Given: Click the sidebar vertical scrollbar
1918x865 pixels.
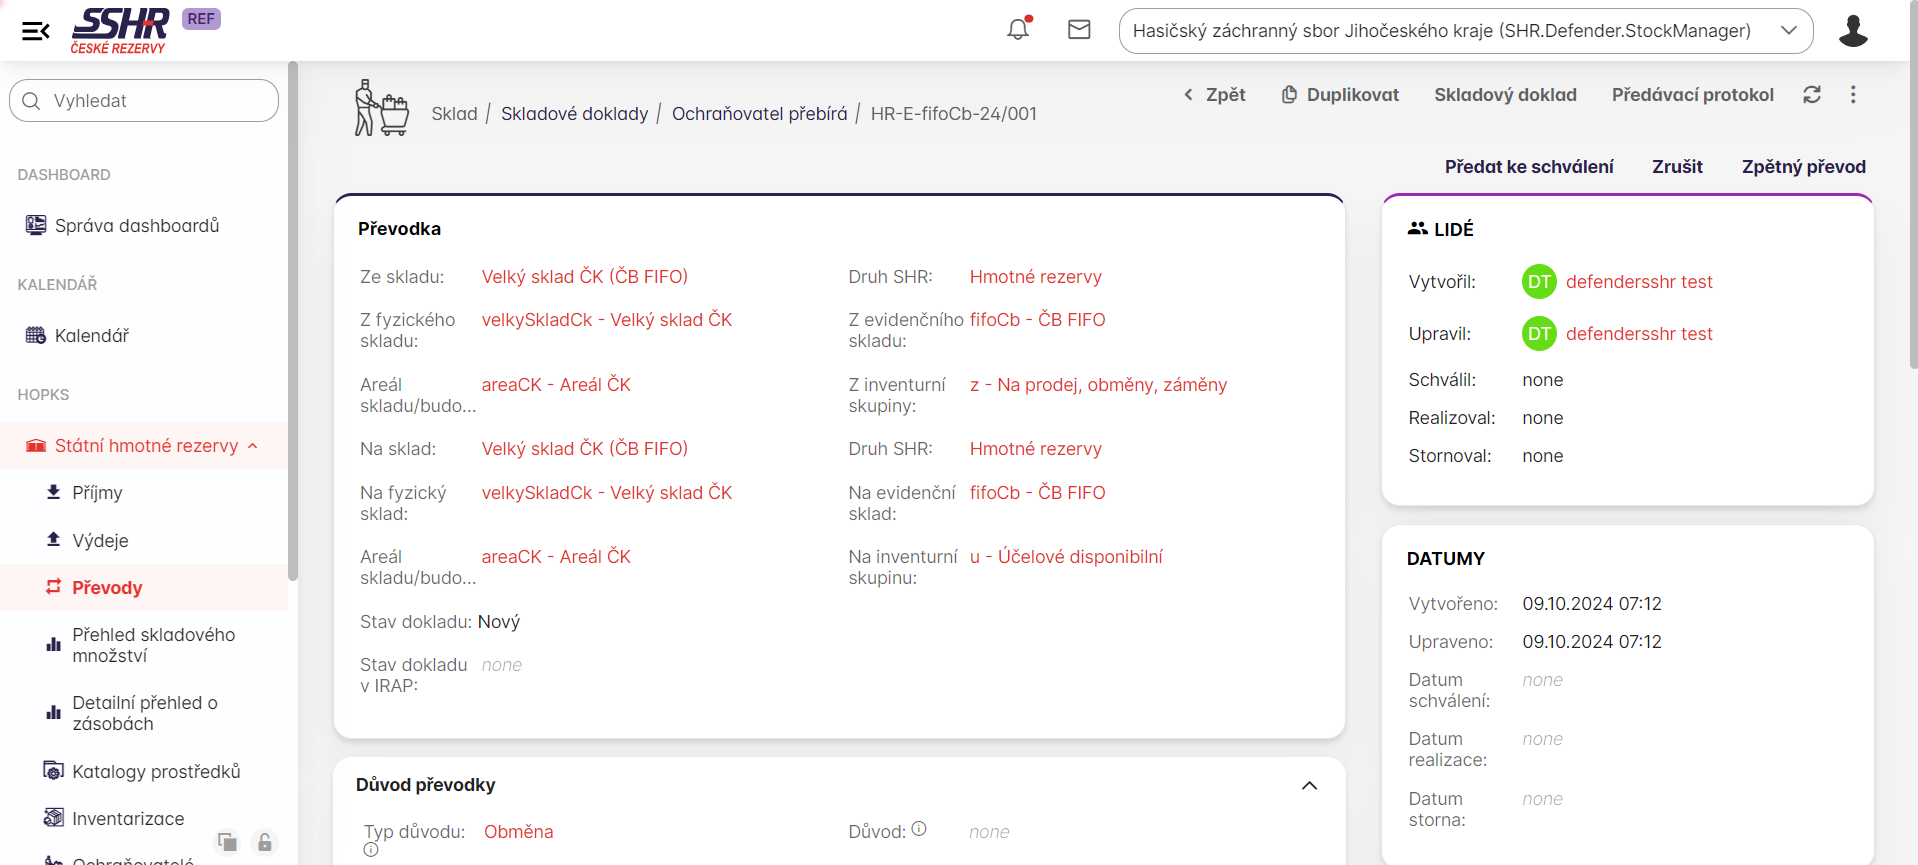Looking at the screenshot, I should tap(293, 320).
